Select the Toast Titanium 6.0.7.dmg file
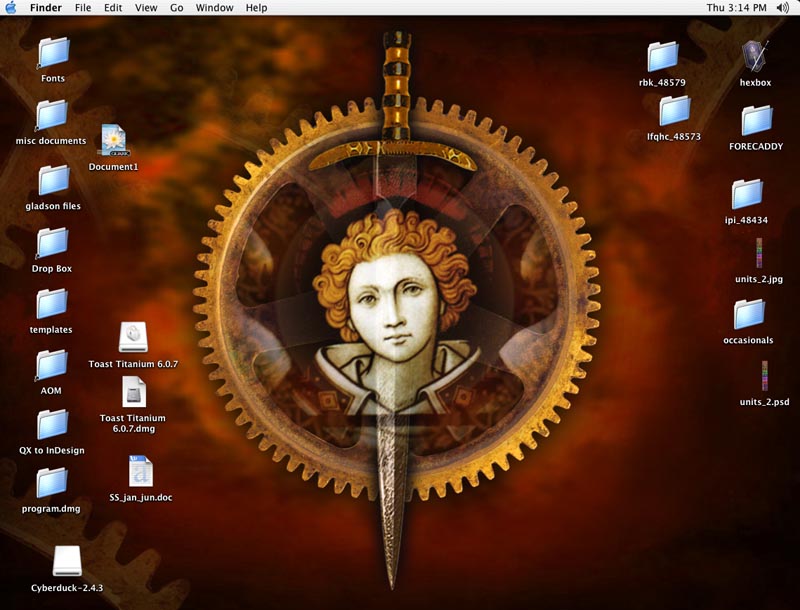 [133, 392]
